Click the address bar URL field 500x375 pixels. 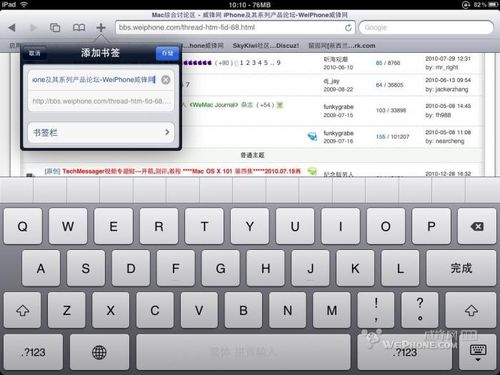pos(235,27)
